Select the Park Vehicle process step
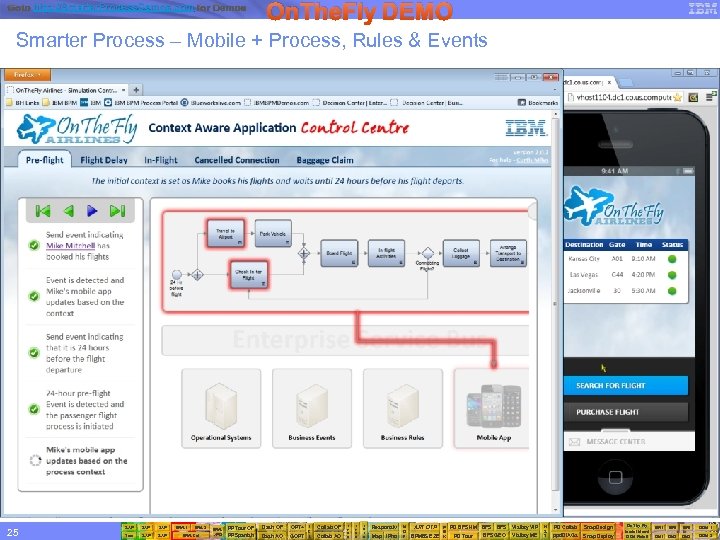720x540 pixels. (273, 234)
